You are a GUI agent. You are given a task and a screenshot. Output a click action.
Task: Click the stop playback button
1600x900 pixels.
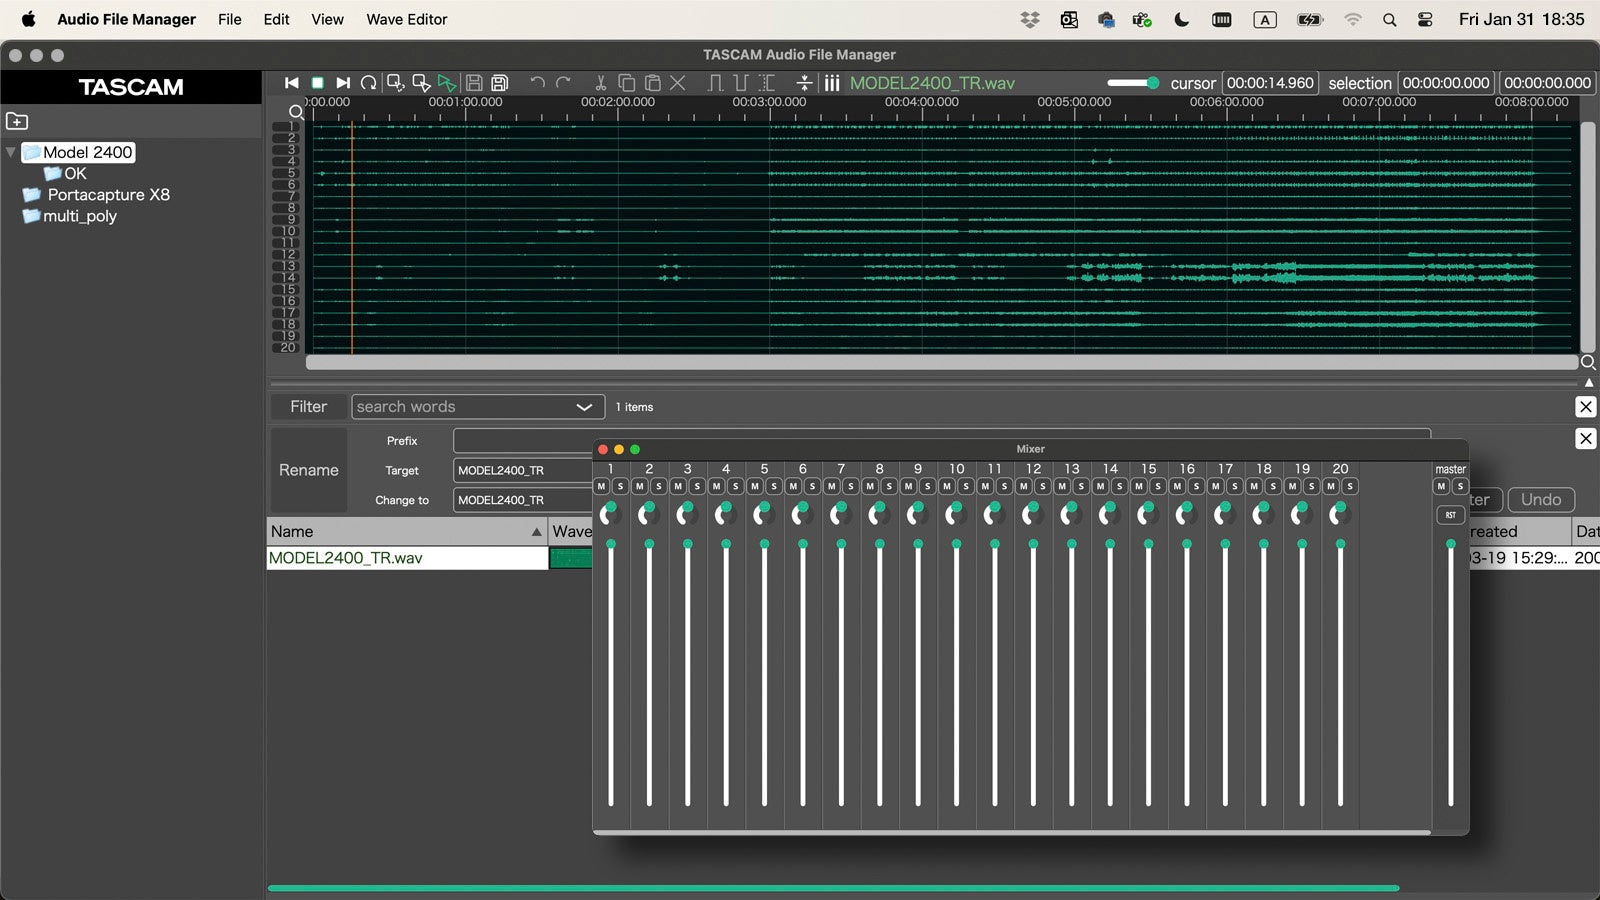pos(317,83)
